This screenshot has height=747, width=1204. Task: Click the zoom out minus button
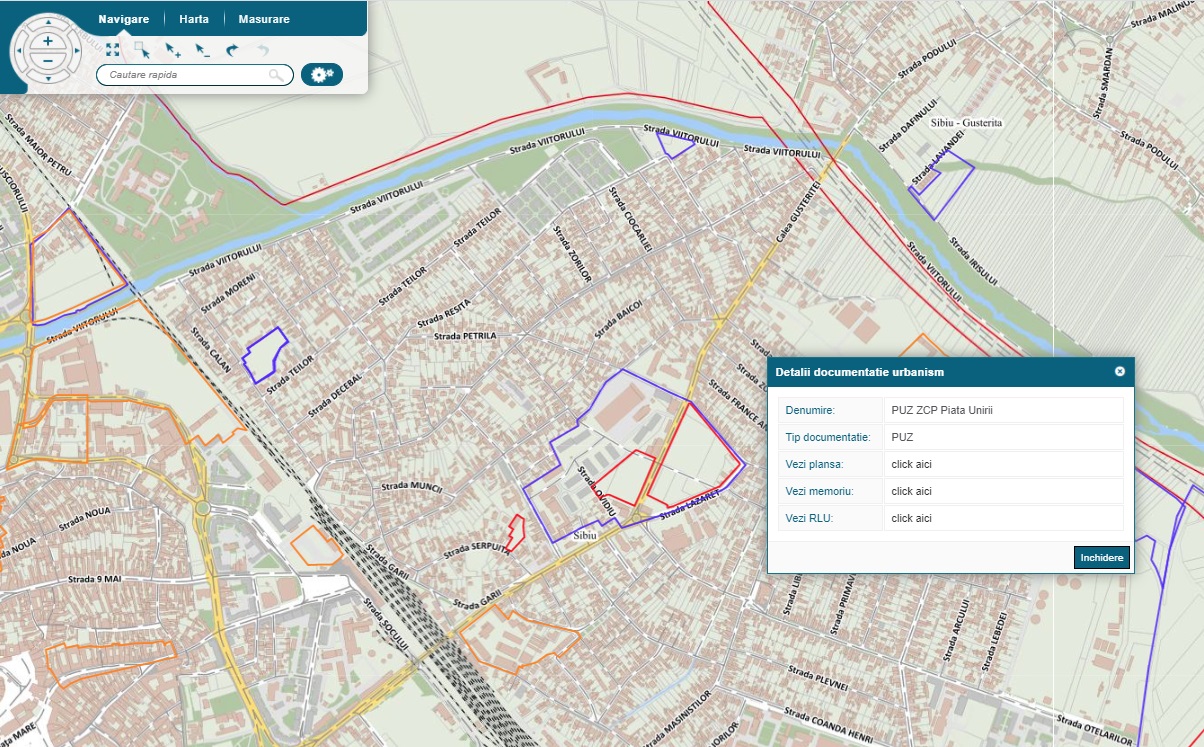[x=47, y=61]
